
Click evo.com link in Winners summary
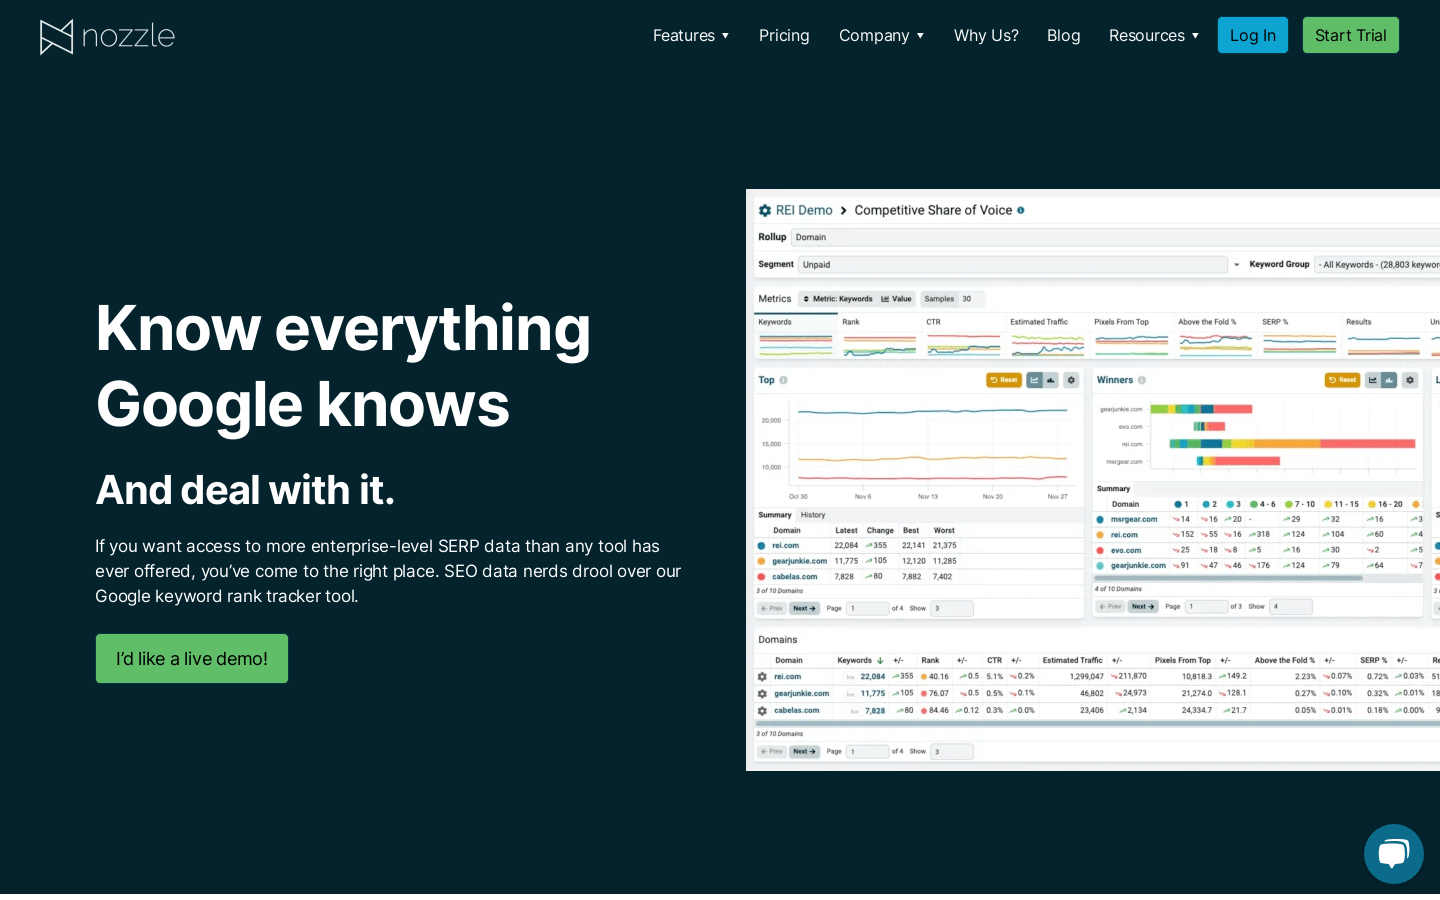click(x=1126, y=551)
